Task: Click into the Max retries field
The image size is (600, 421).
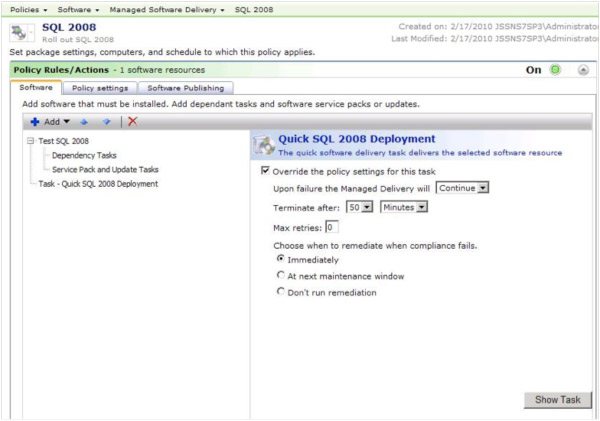Action: click(x=332, y=227)
